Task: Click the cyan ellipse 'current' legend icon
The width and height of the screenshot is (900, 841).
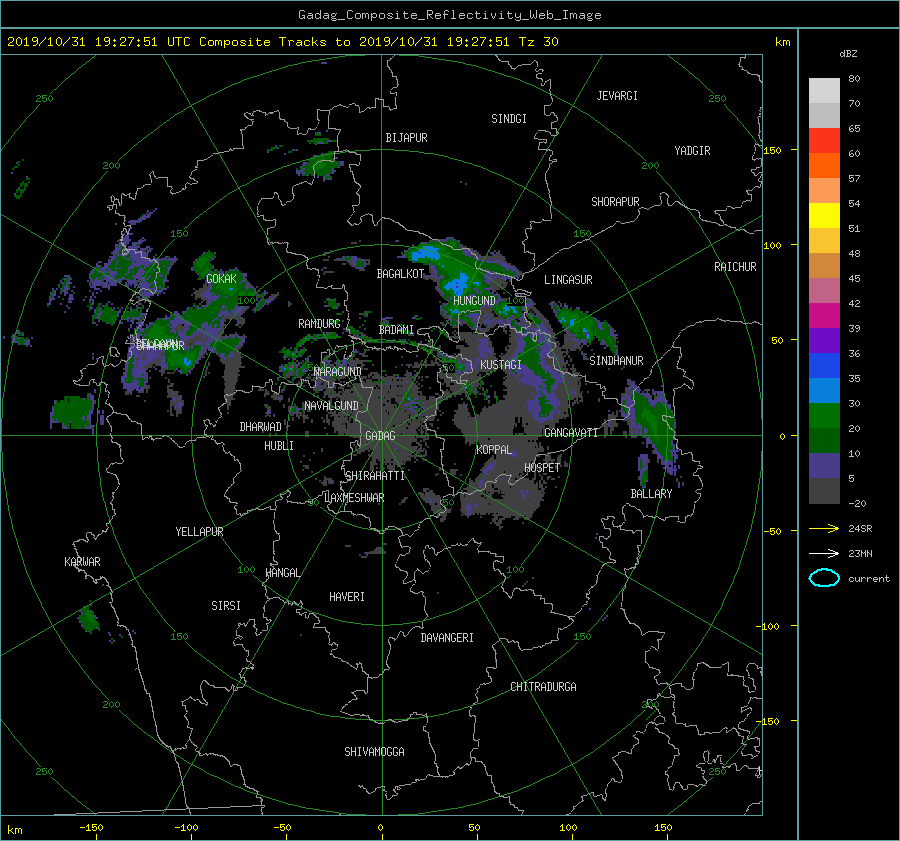Action: tap(824, 578)
